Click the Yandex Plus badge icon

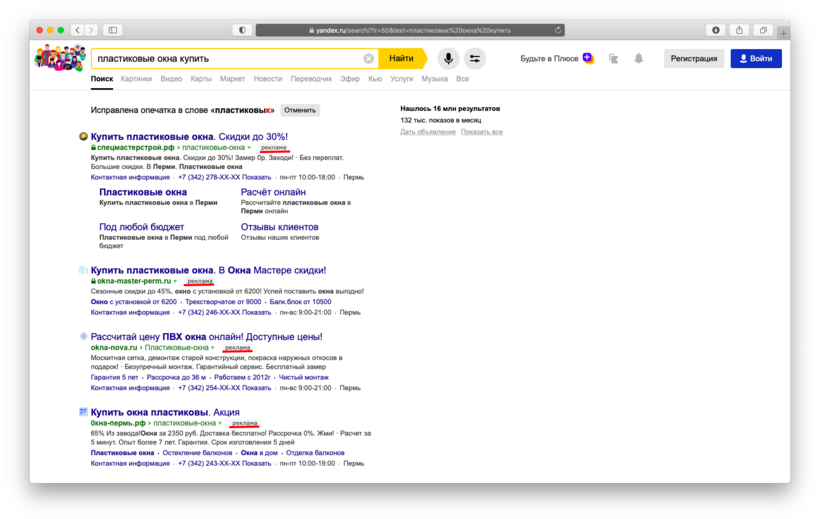[x=588, y=58]
